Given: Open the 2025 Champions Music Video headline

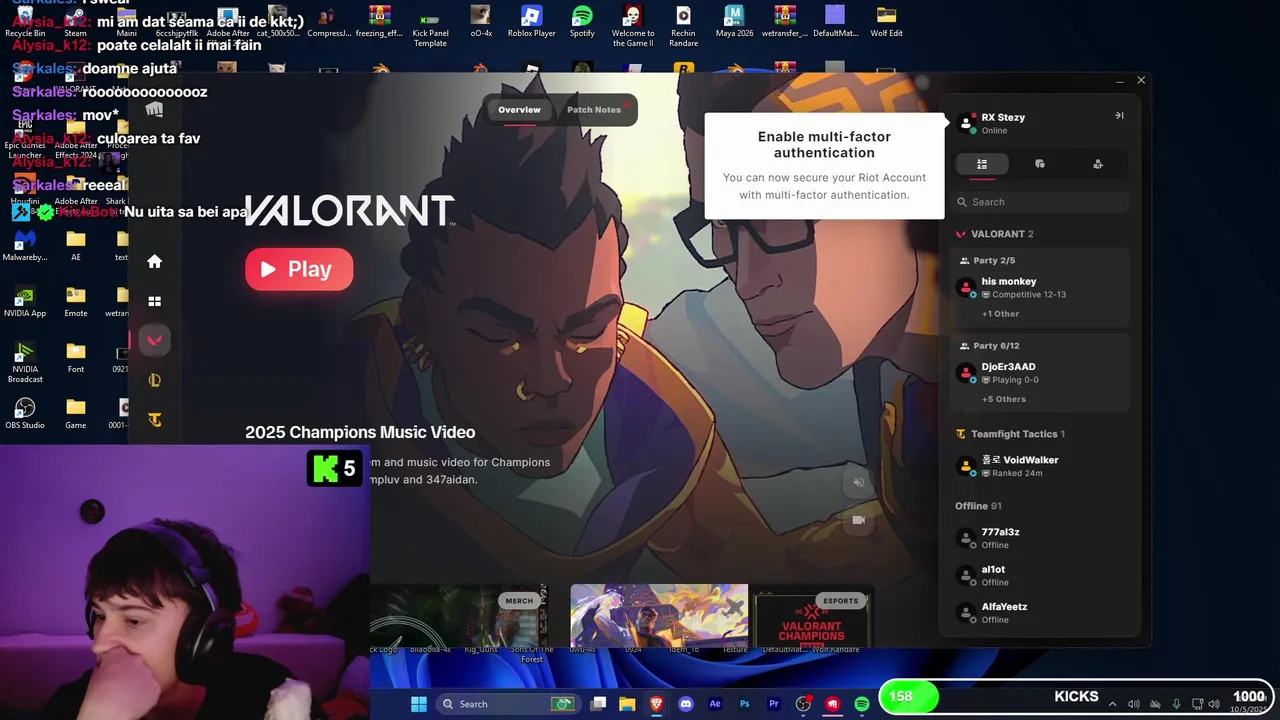Looking at the screenshot, I should [x=360, y=432].
